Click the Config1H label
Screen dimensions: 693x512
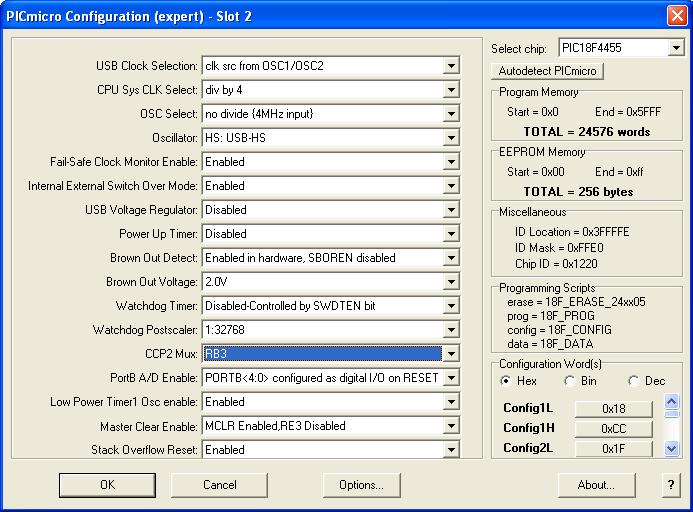[x=529, y=428]
